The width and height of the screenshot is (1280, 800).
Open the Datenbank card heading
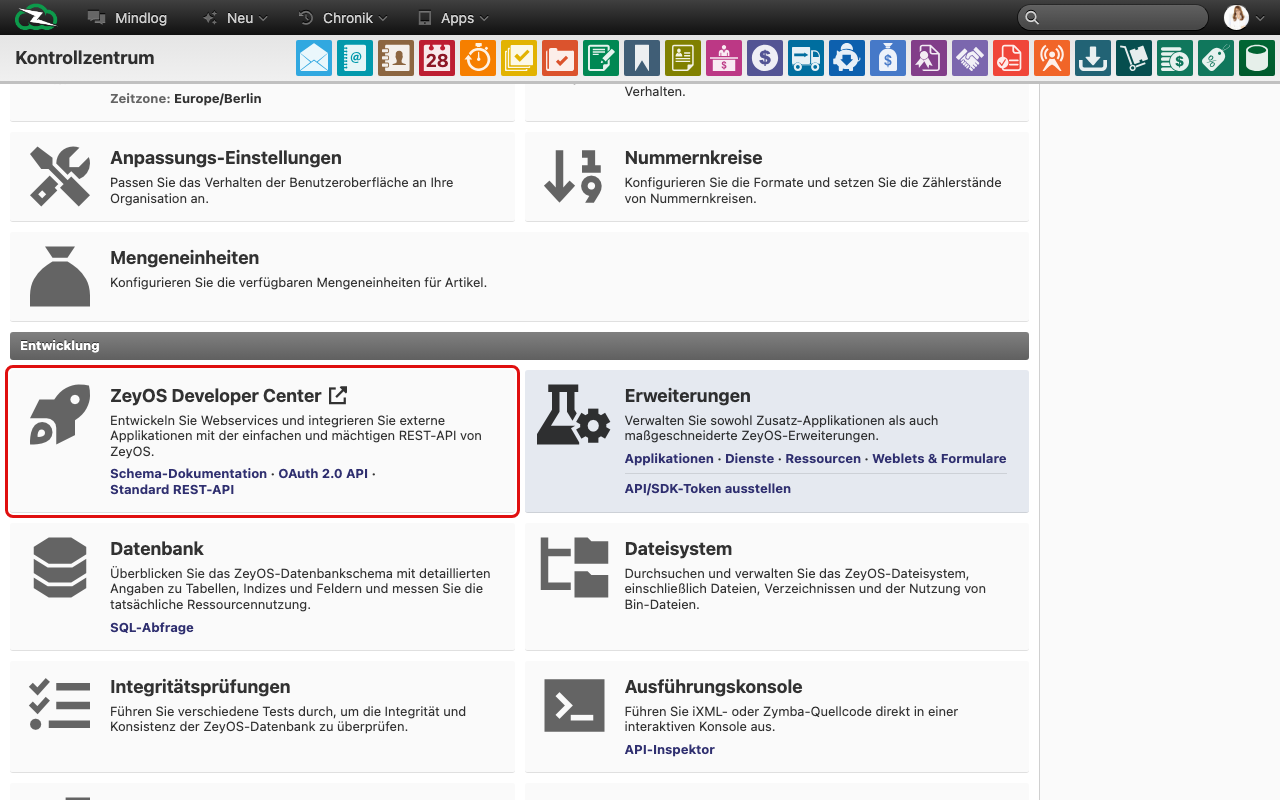click(x=157, y=549)
